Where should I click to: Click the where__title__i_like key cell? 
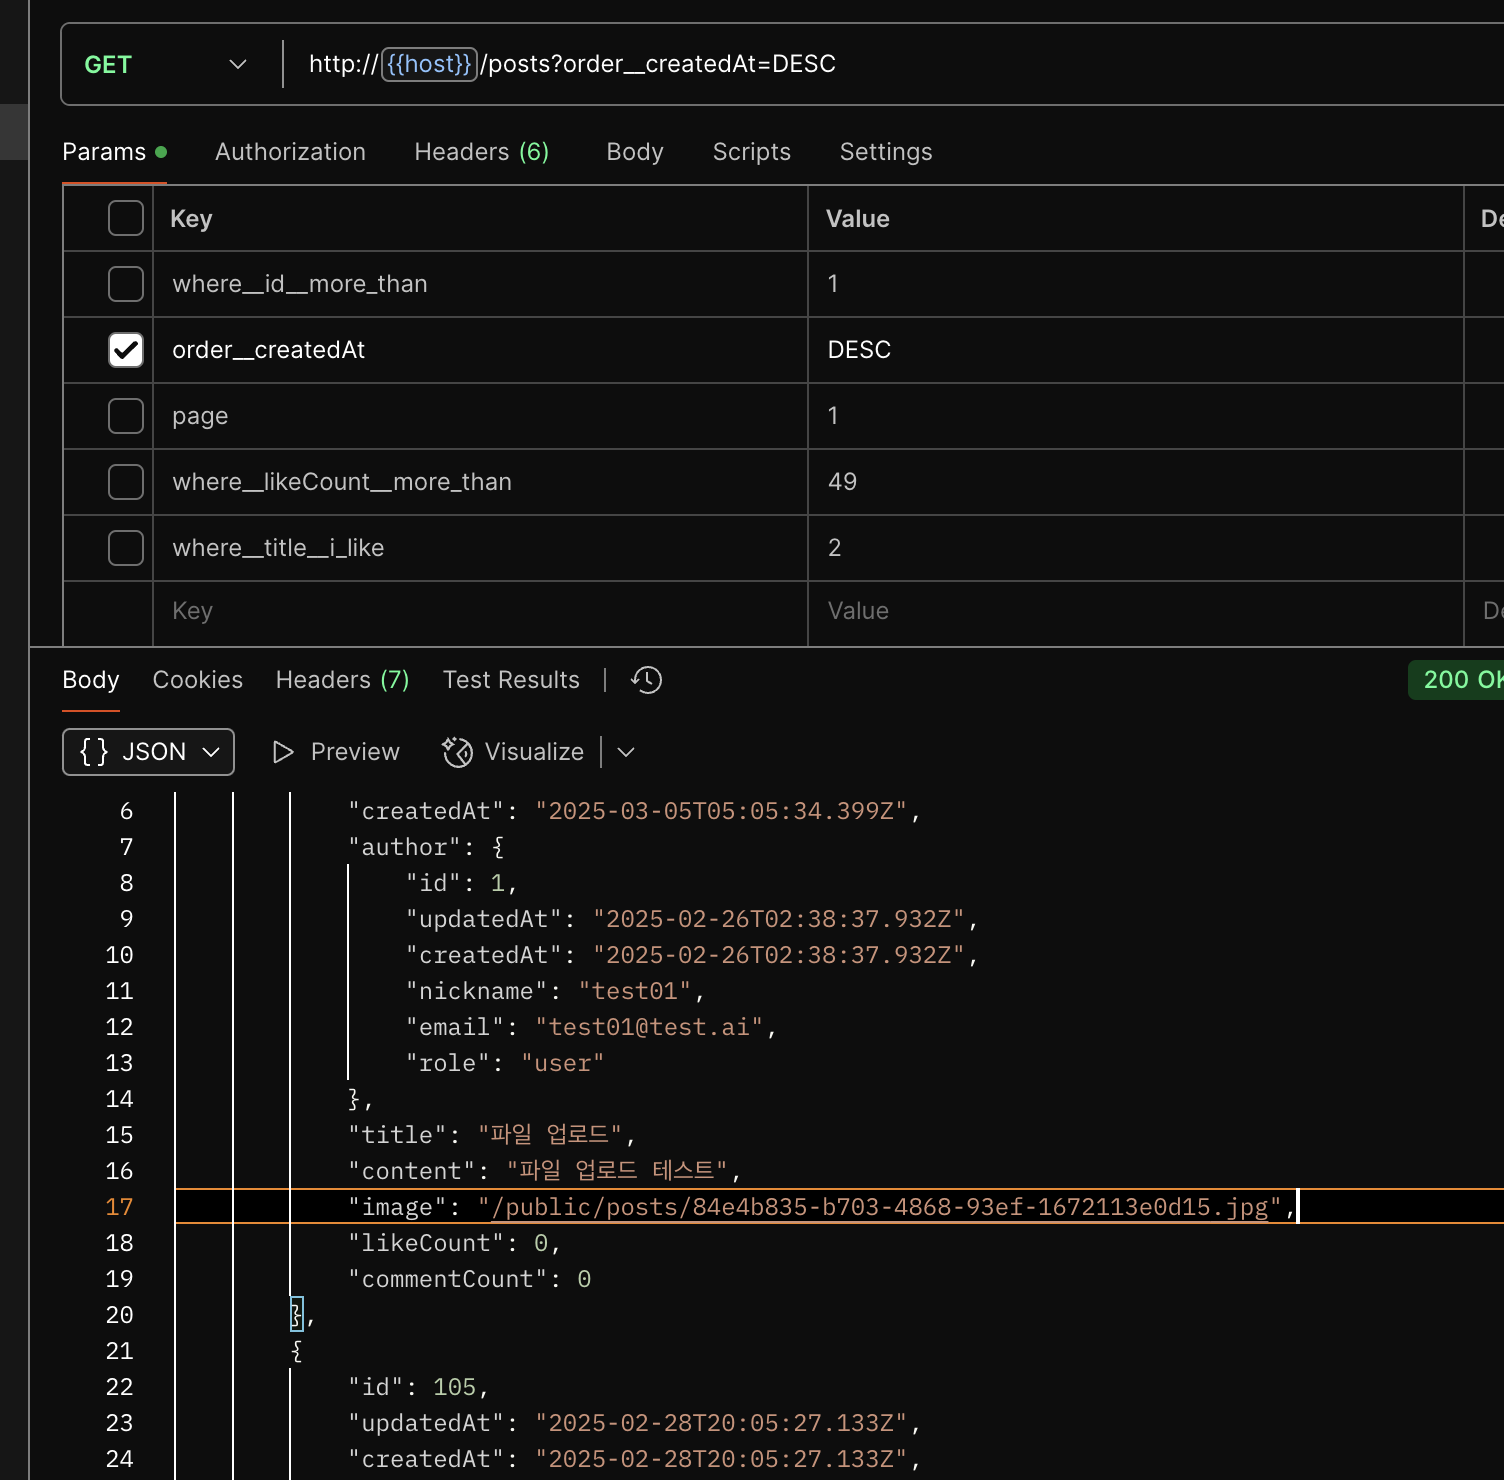point(480,548)
